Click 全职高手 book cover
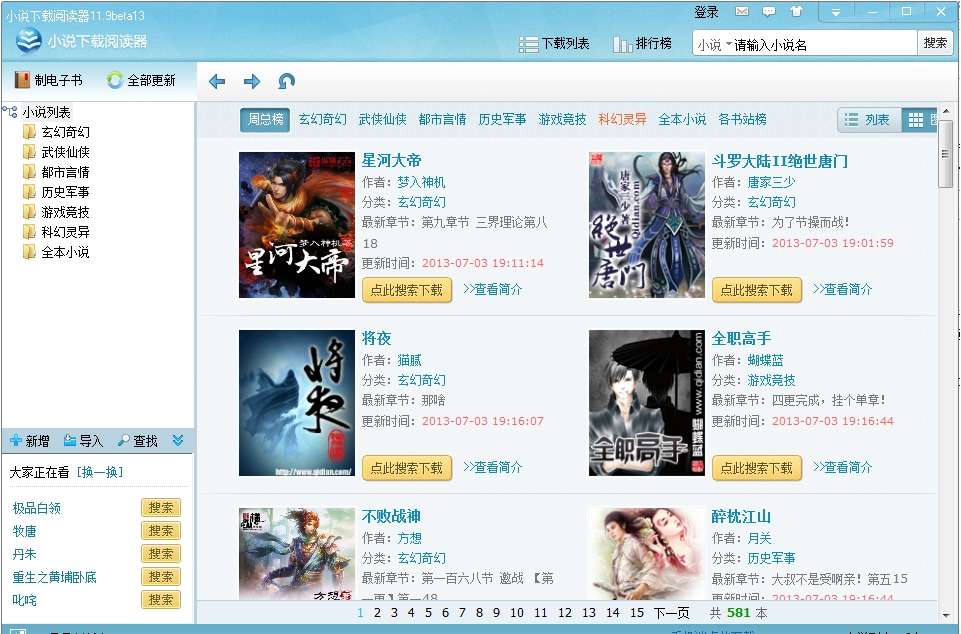961x634 pixels. point(647,403)
